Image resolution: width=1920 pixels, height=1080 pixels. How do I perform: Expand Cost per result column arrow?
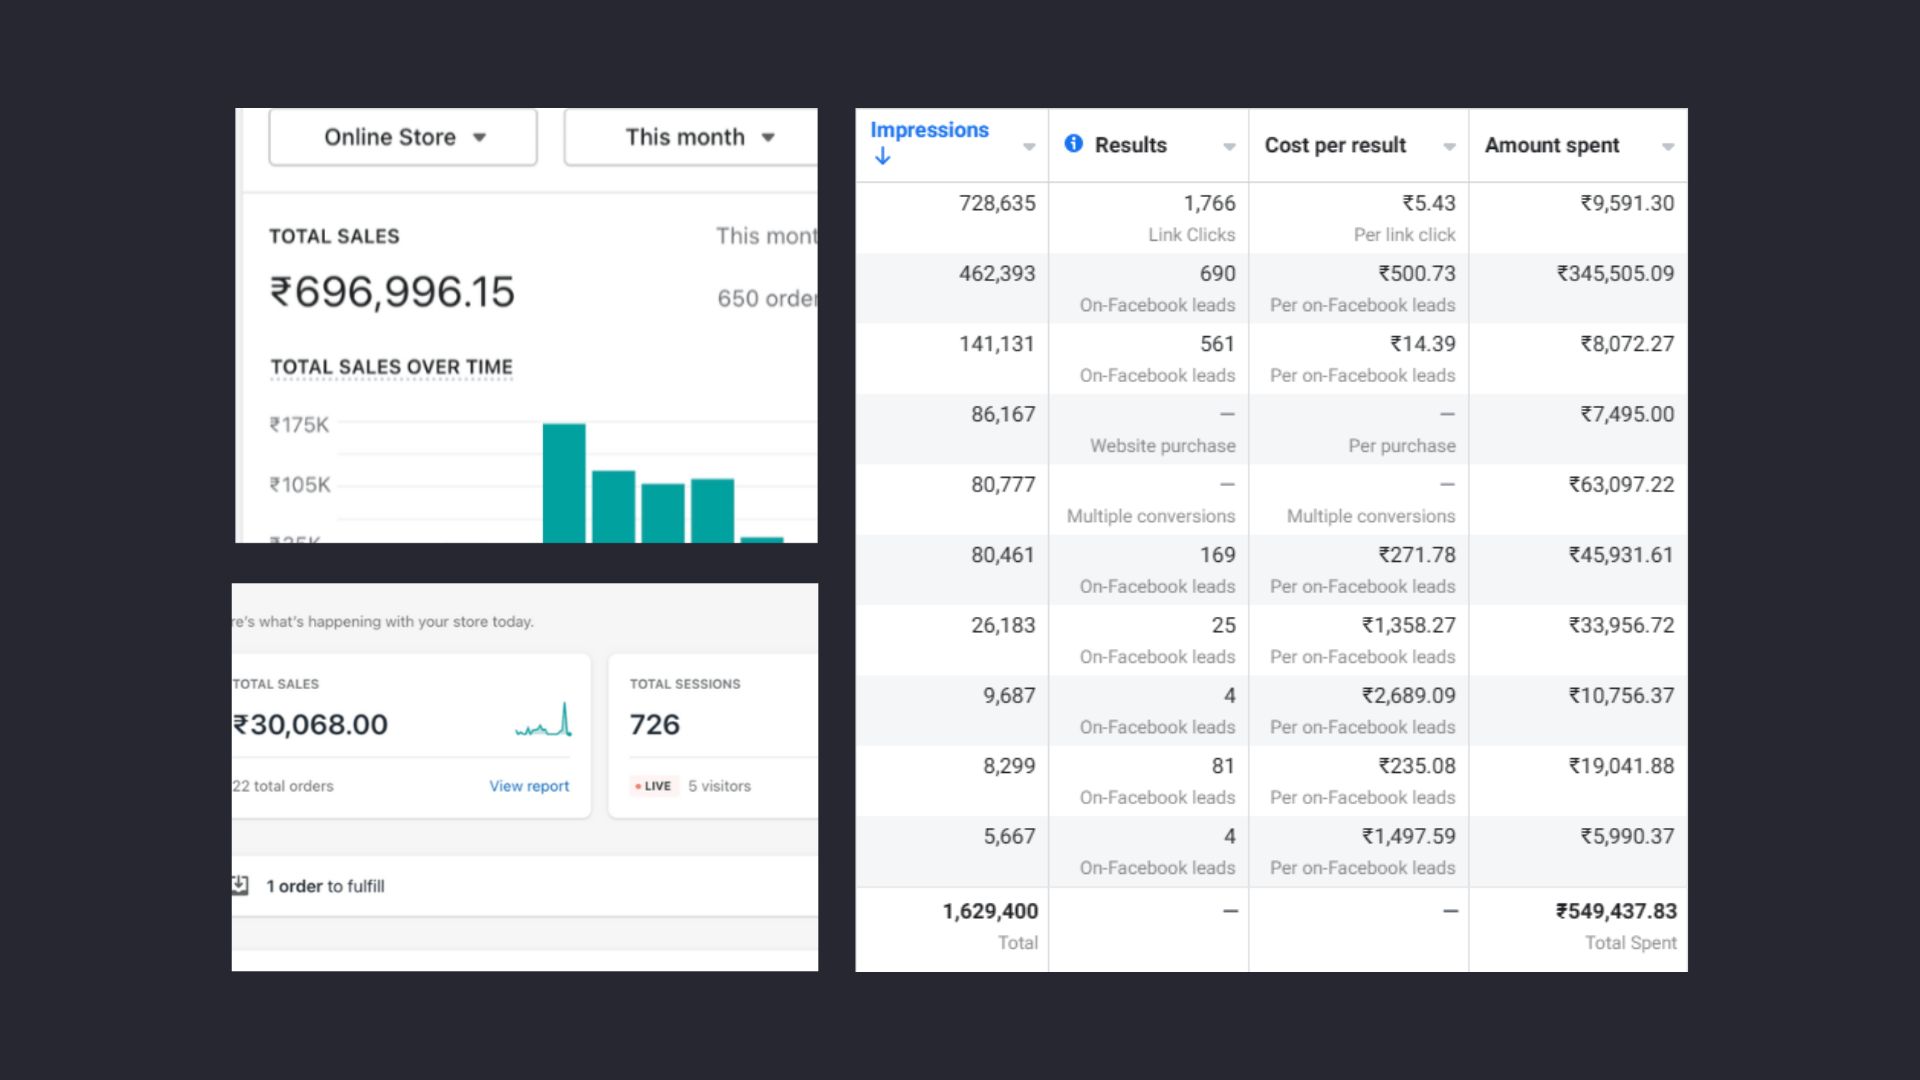[x=1449, y=147]
